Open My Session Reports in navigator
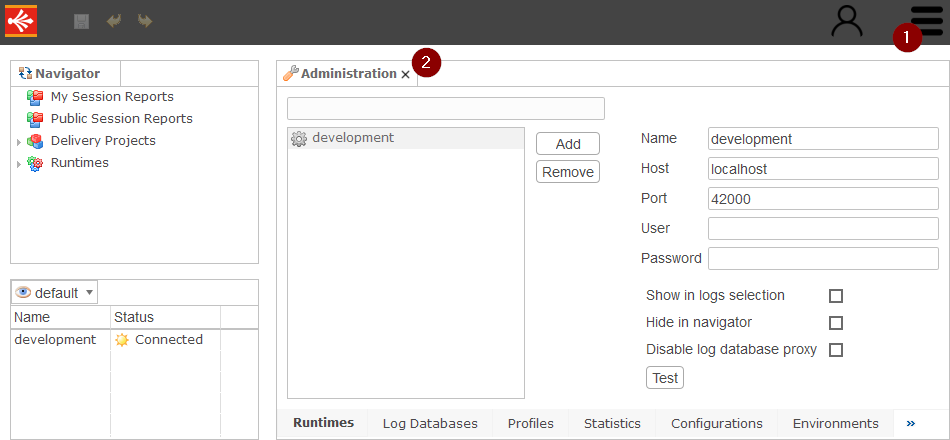Screen dimensions: 950x440 pyautogui.click(x=111, y=97)
